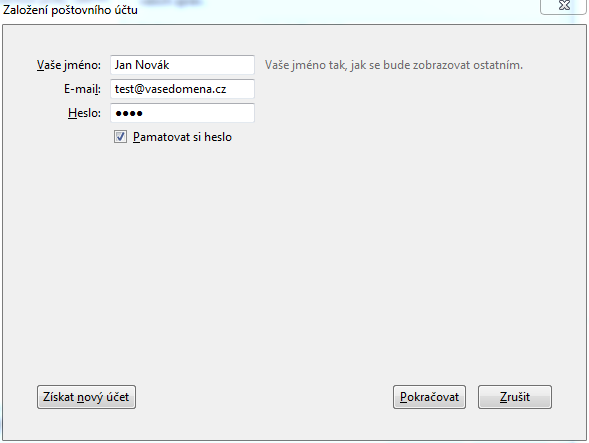Viewport: 589px width, 443px height.
Task: Click the word test before the @ sign
Action: (124, 89)
